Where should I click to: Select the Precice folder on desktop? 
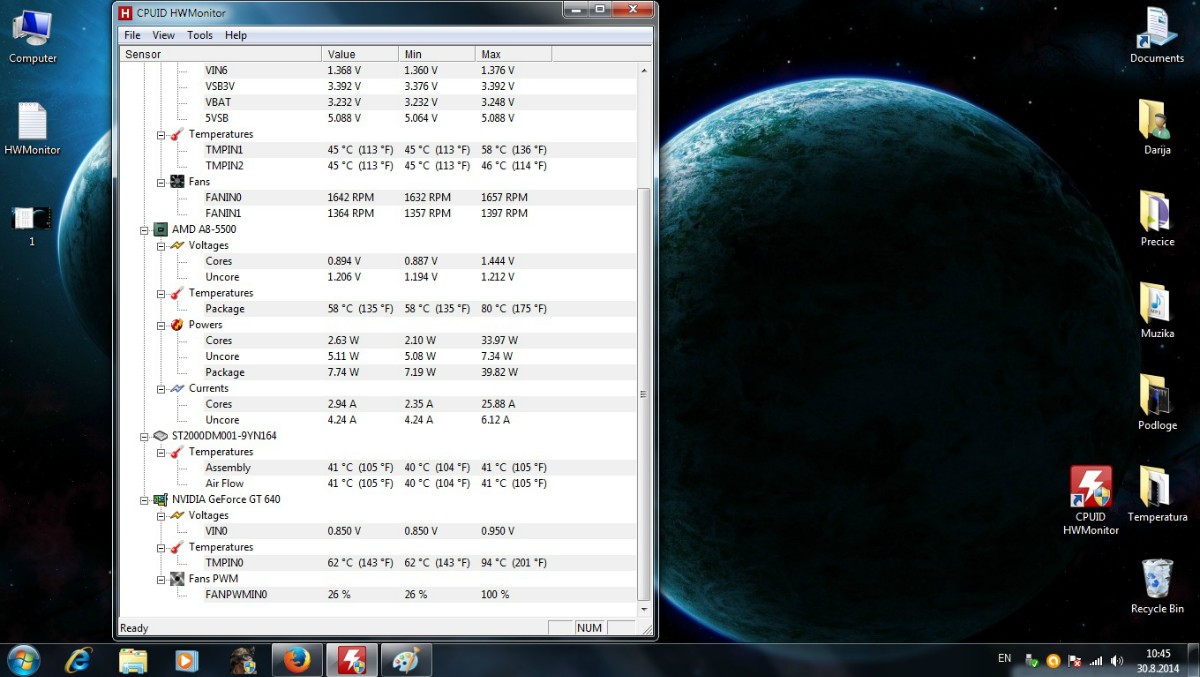pyautogui.click(x=1157, y=219)
